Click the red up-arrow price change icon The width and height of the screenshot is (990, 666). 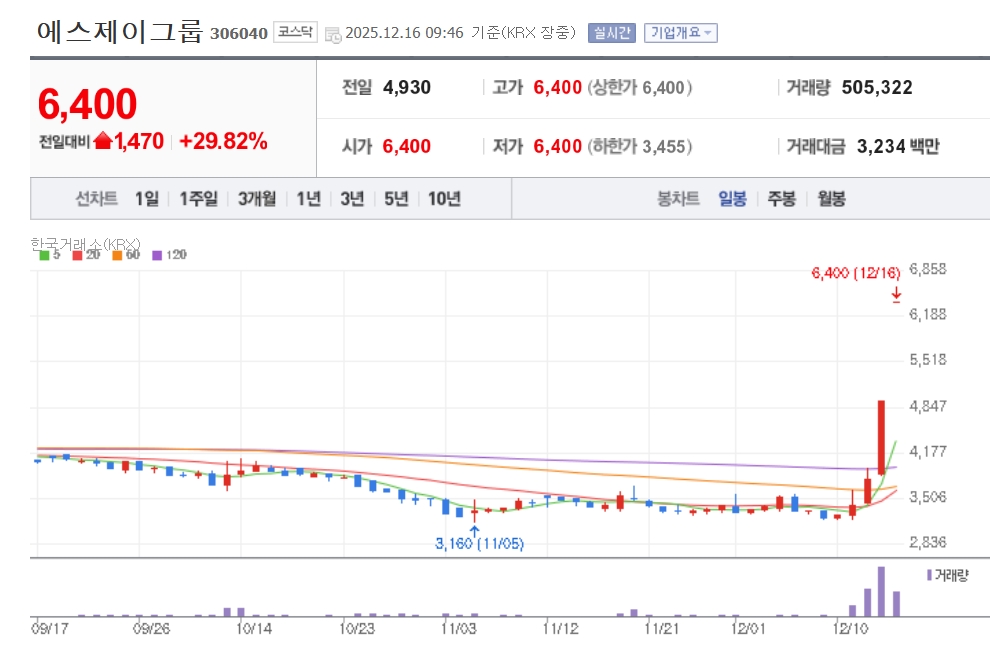(x=103, y=142)
